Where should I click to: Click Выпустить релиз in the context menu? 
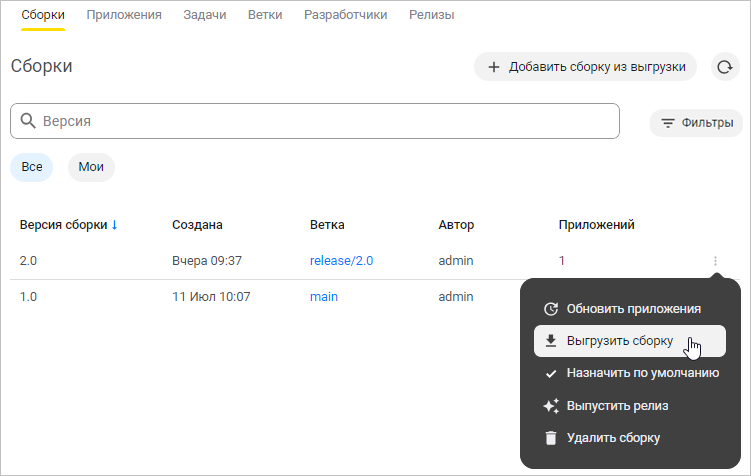click(616, 405)
